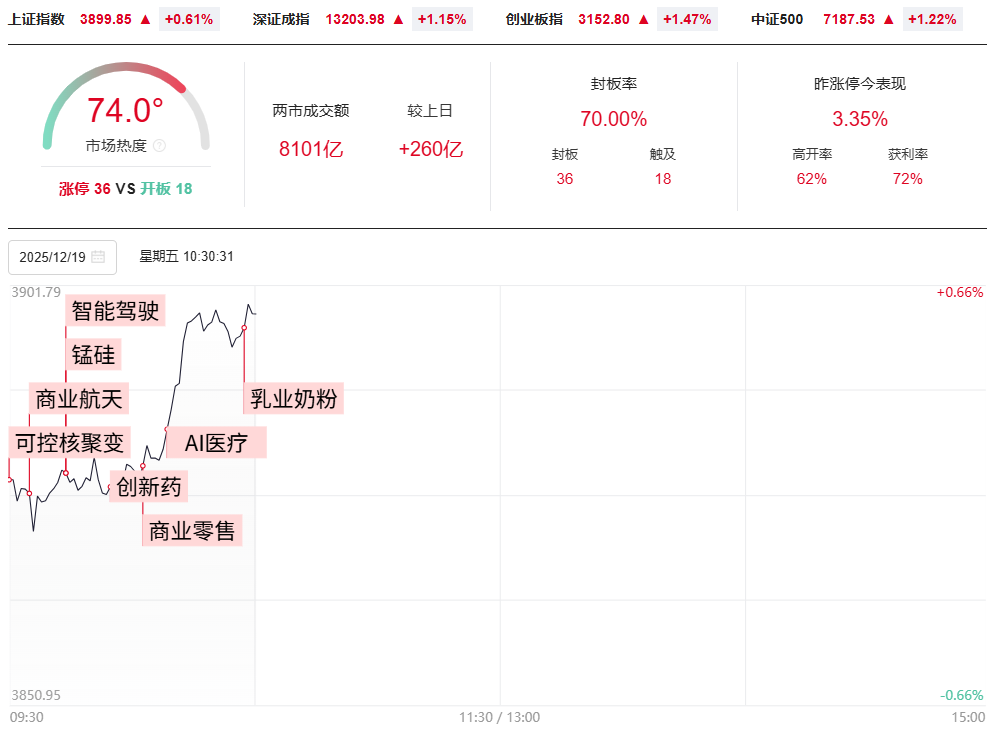Click the up arrow beside 中证500 value

[889, 19]
